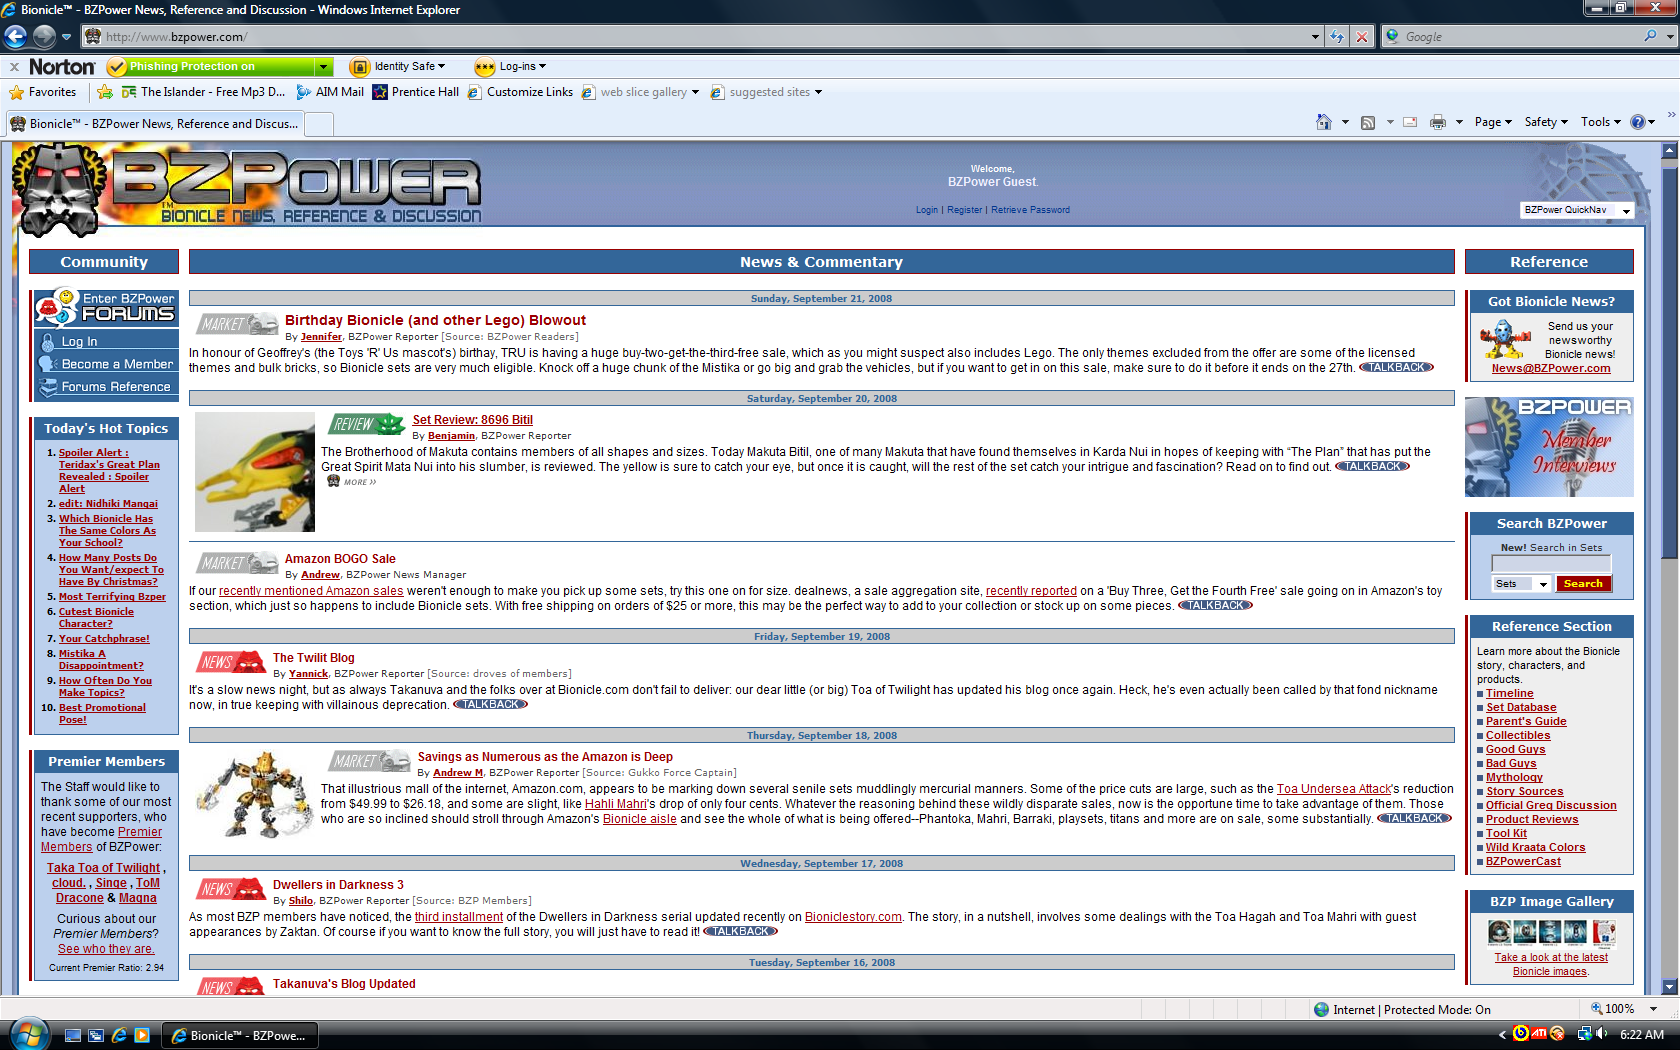Click the Search in Sets text field
This screenshot has height=1050, width=1680.
click(1551, 564)
